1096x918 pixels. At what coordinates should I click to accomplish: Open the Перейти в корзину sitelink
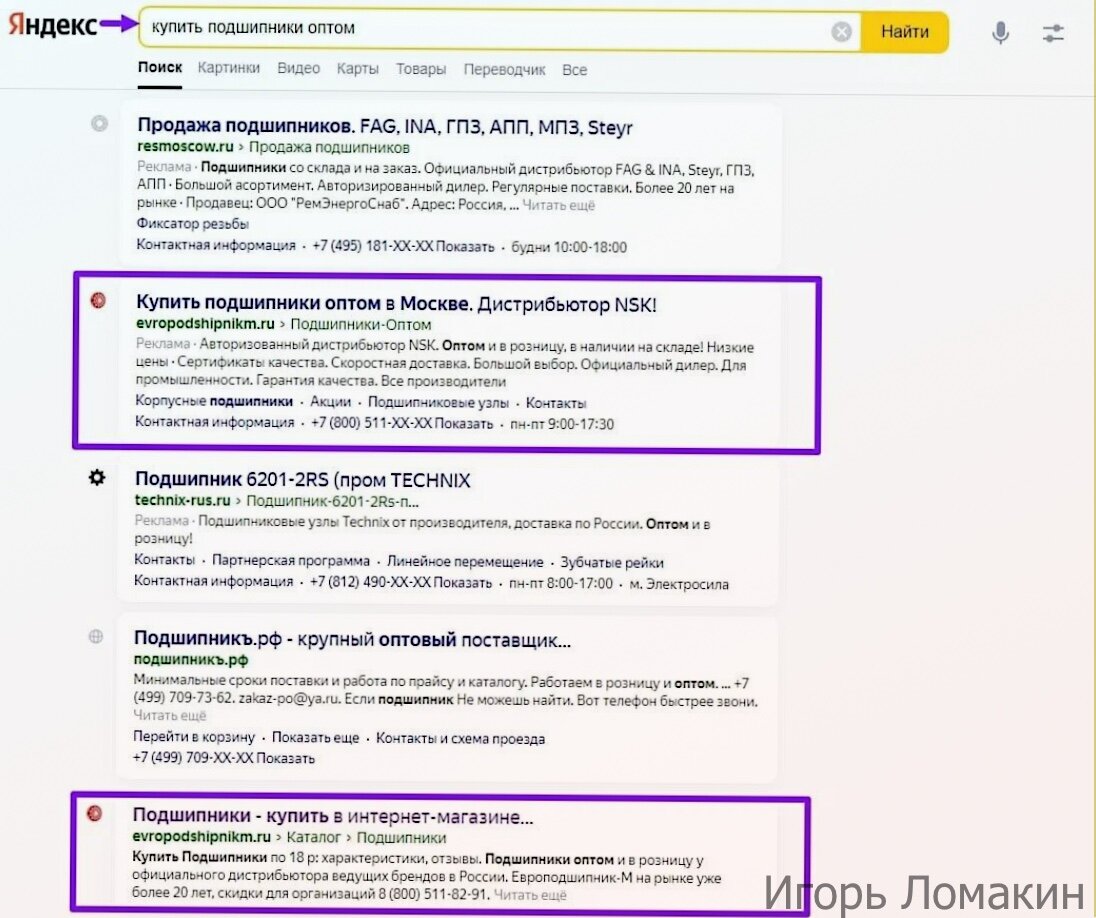coord(194,737)
